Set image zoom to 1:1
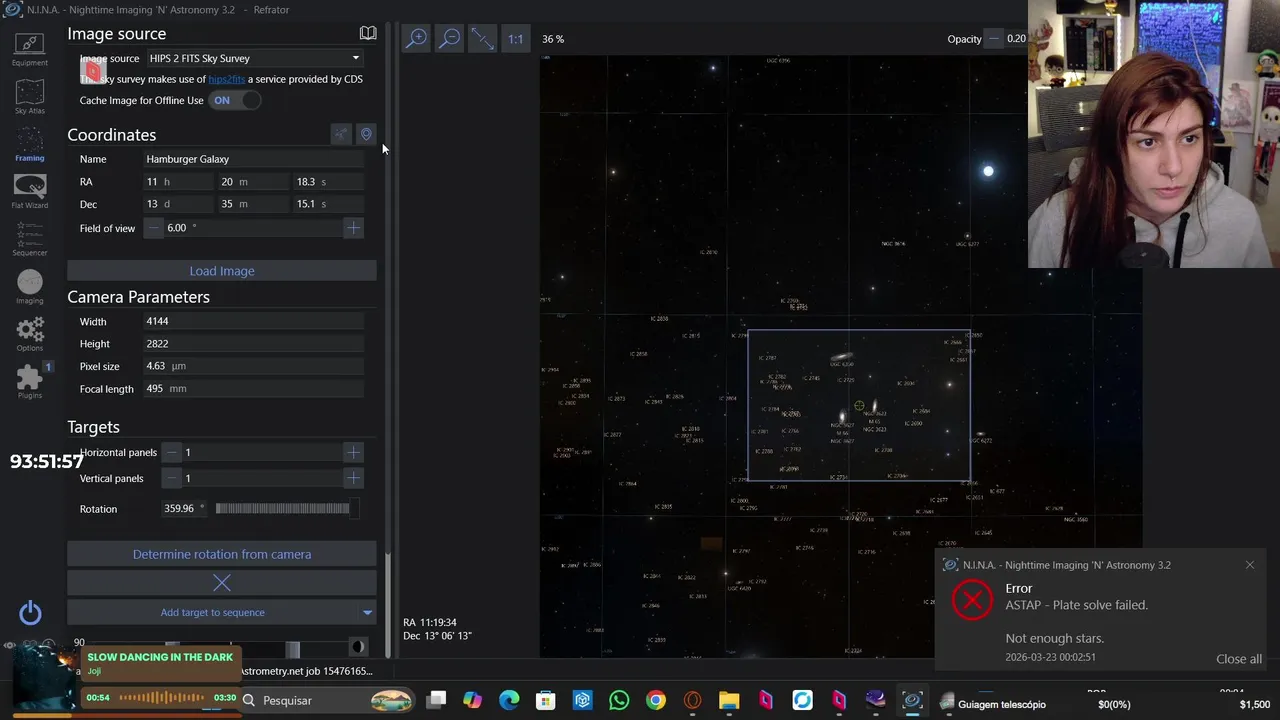Viewport: 1280px width, 720px height. click(x=515, y=38)
